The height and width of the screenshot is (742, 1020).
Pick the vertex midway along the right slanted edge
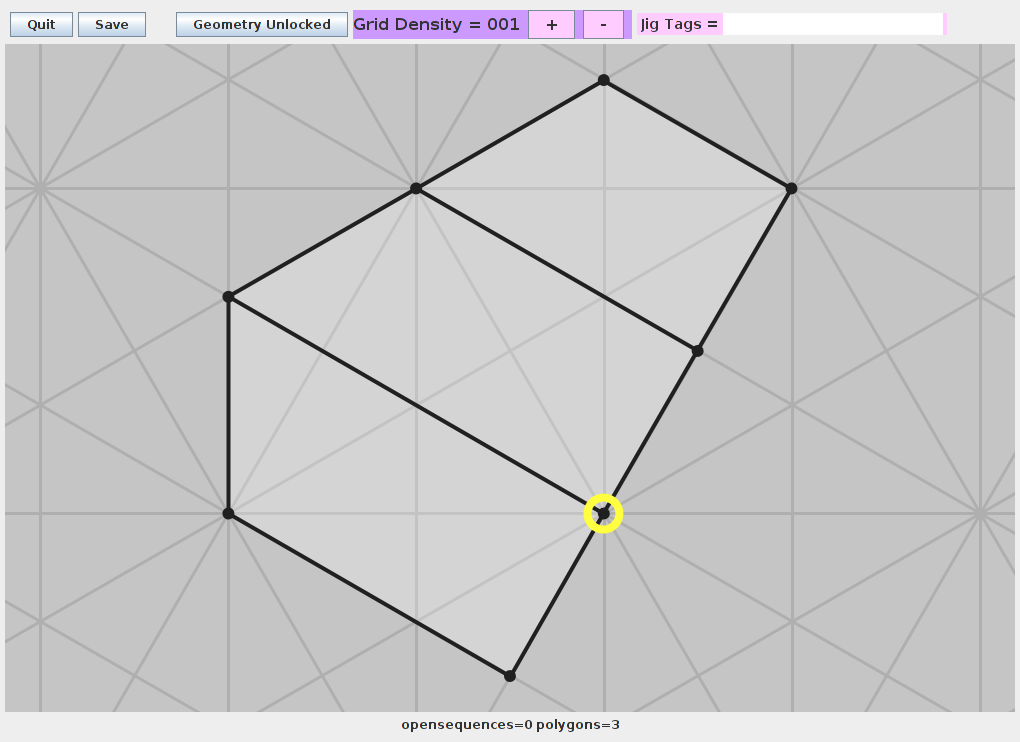coord(697,351)
